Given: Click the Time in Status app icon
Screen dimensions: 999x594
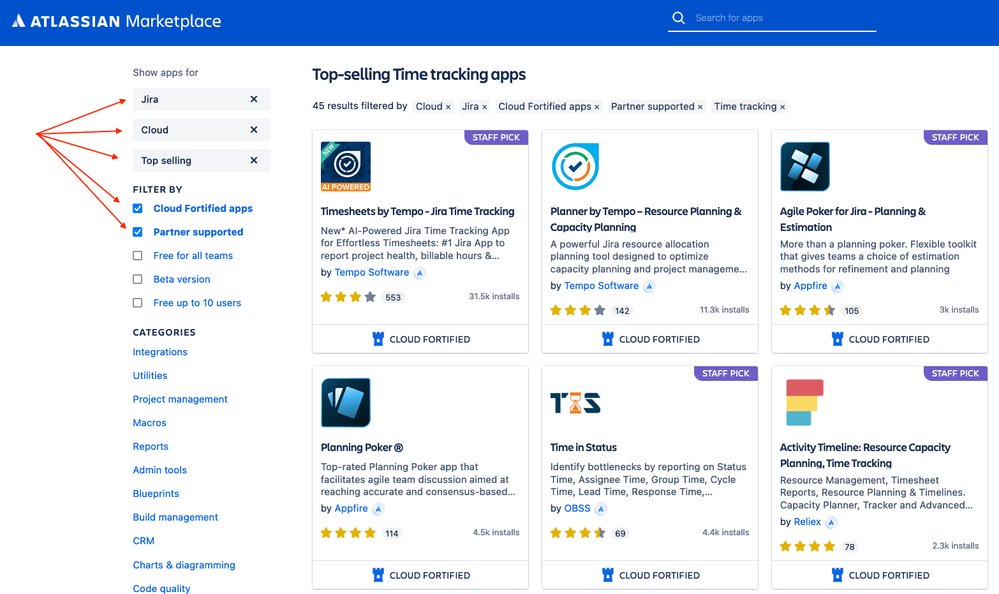Looking at the screenshot, I should [x=575, y=403].
